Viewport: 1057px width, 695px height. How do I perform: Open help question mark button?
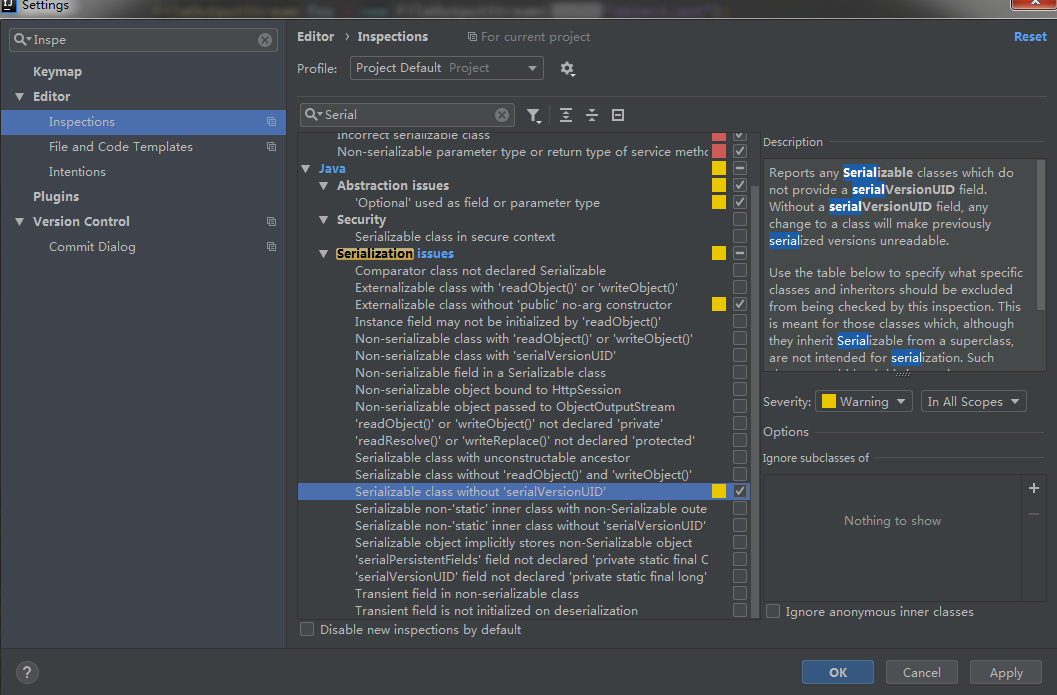pyautogui.click(x=27, y=672)
